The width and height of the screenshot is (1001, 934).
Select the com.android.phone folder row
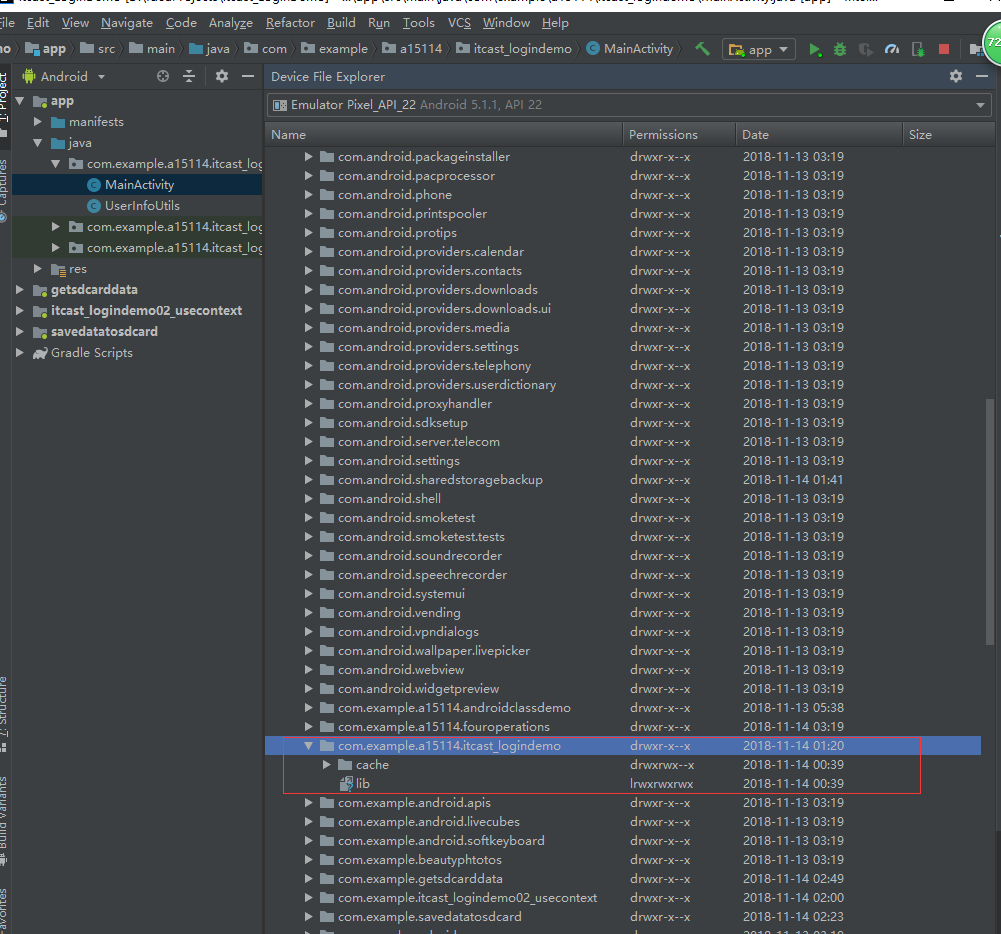click(x=622, y=195)
